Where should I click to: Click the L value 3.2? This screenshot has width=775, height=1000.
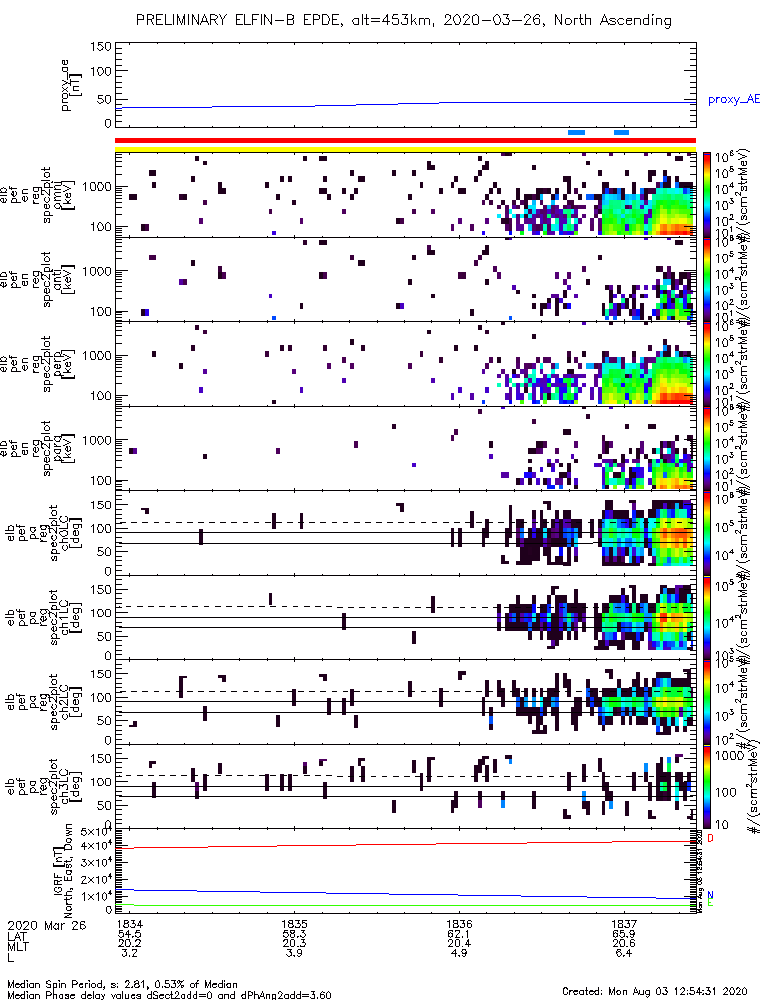(130, 953)
